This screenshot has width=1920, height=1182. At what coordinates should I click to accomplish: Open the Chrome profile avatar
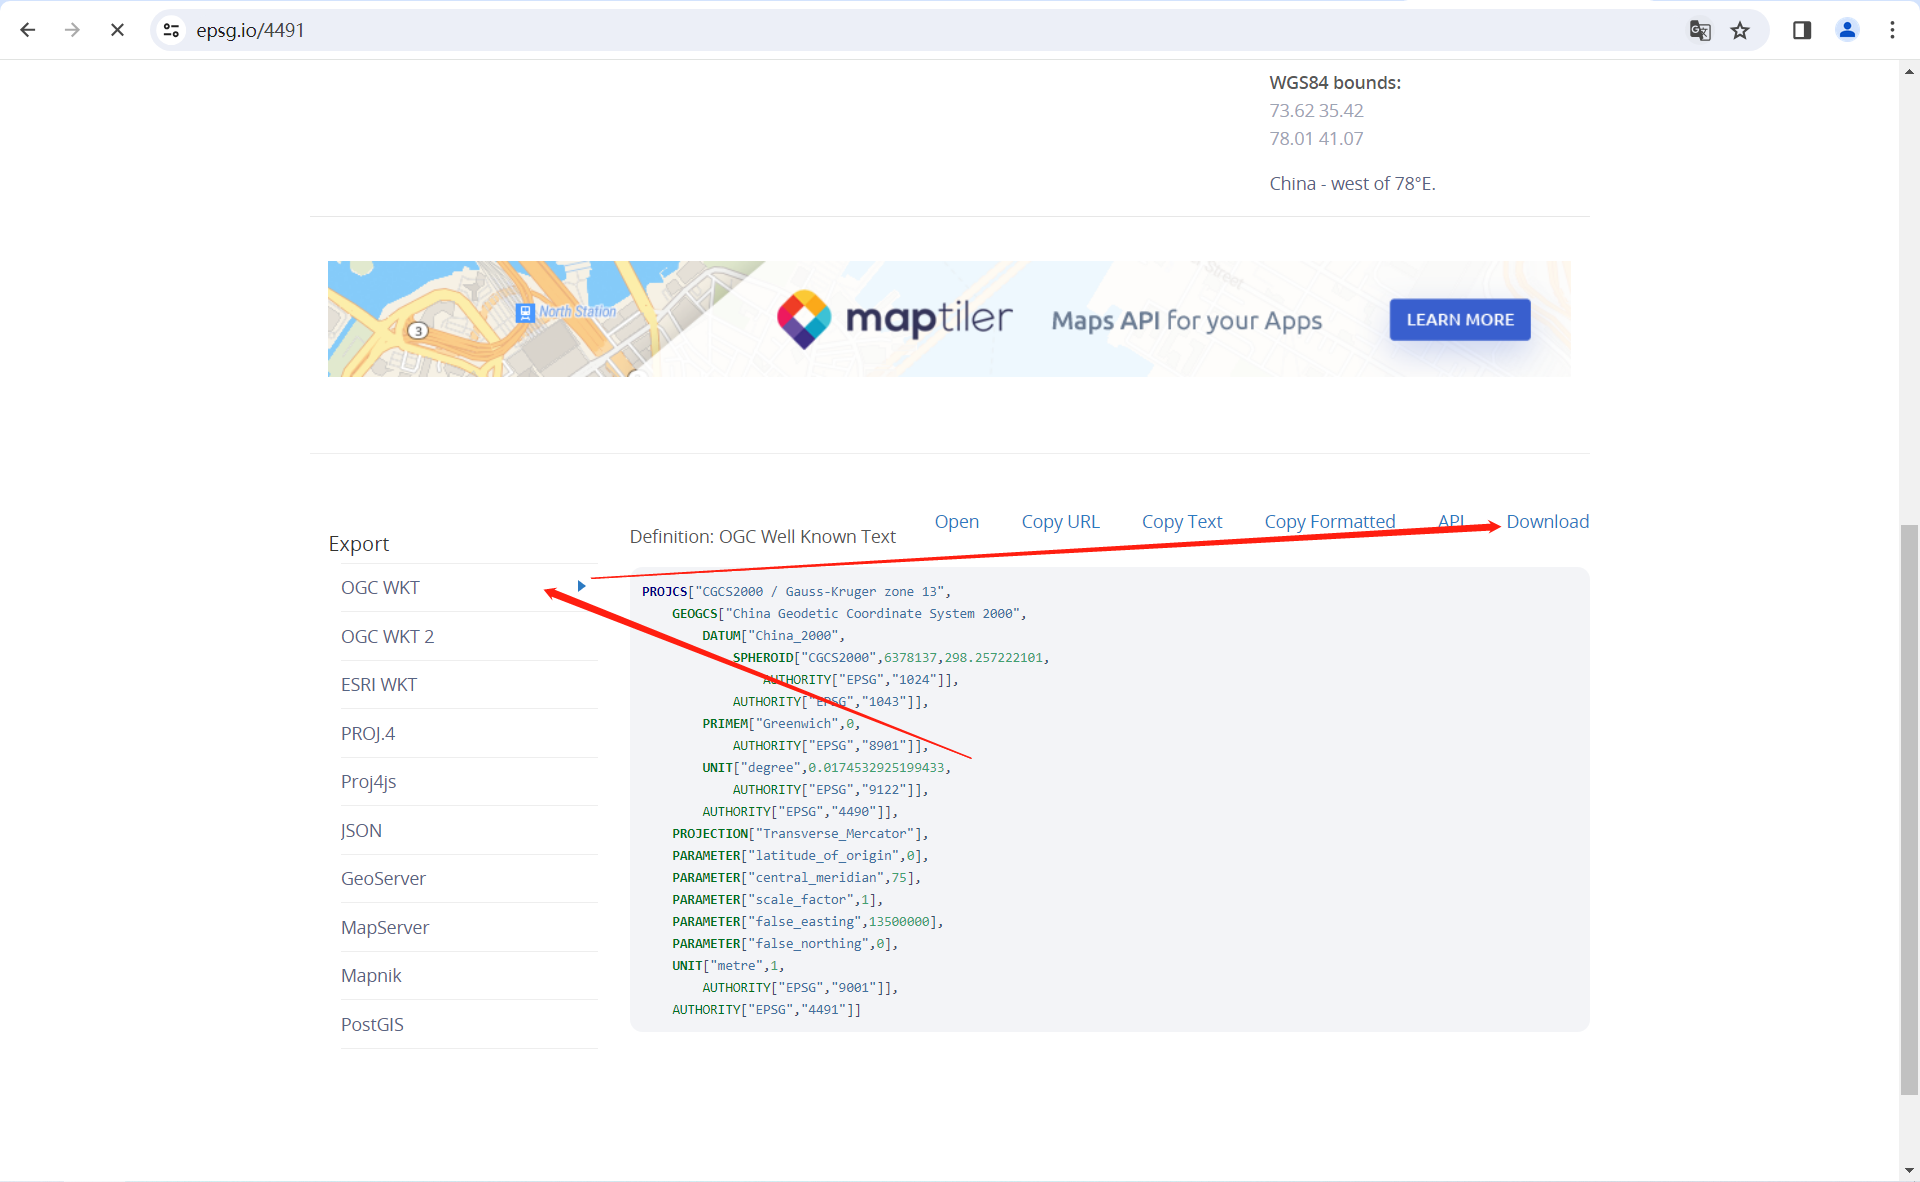click(x=1847, y=30)
